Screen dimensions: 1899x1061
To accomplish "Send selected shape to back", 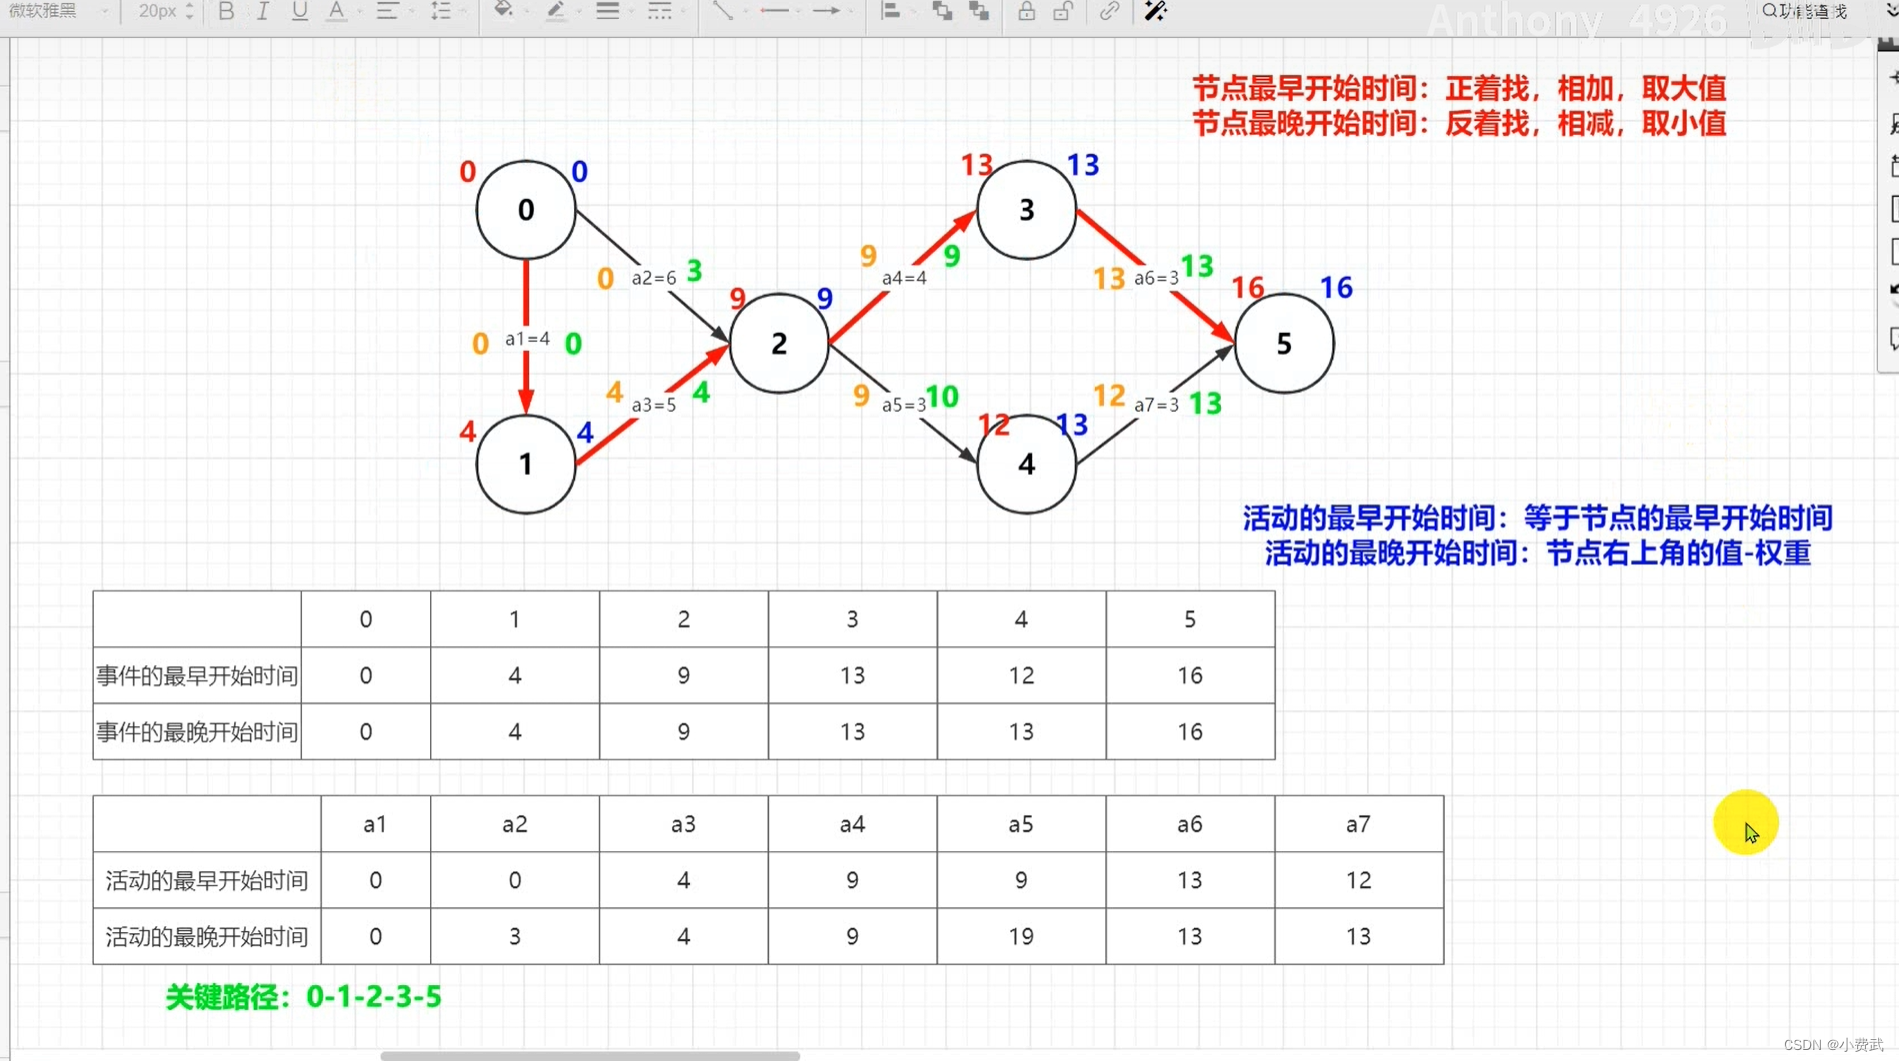I will tap(979, 11).
